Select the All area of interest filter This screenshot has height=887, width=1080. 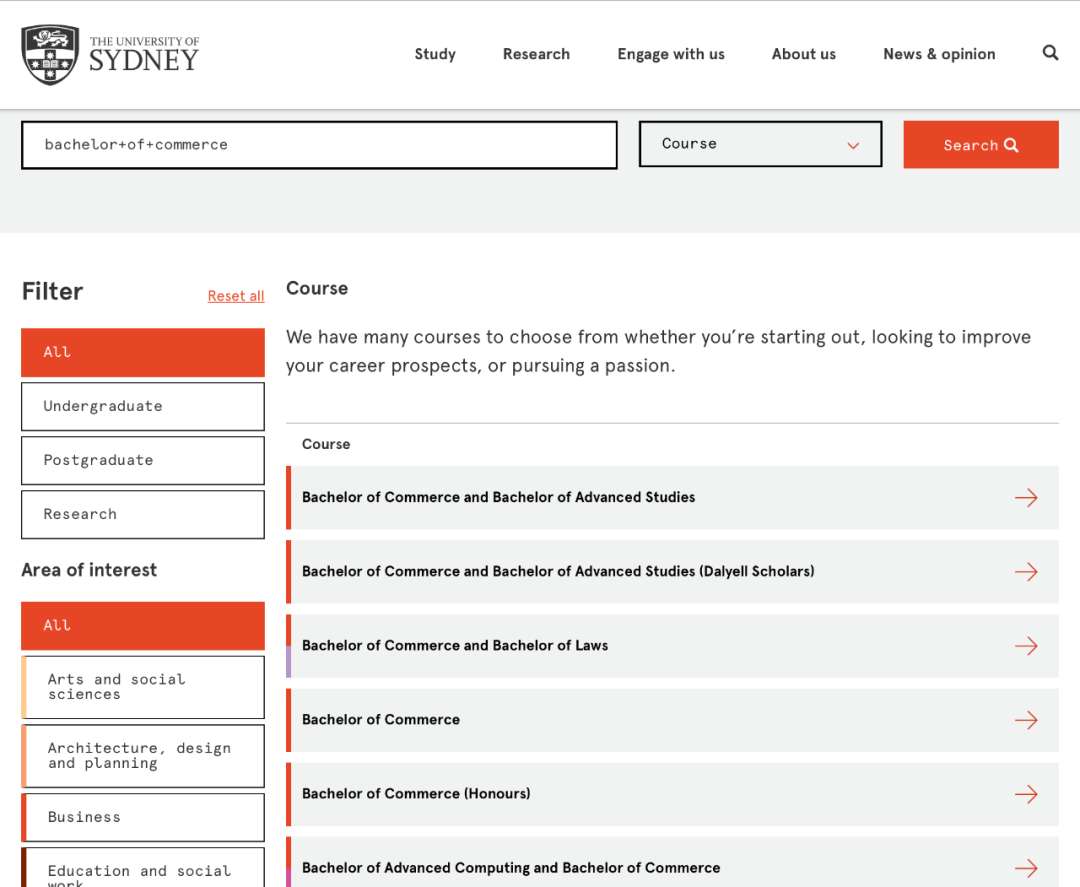[143, 626]
